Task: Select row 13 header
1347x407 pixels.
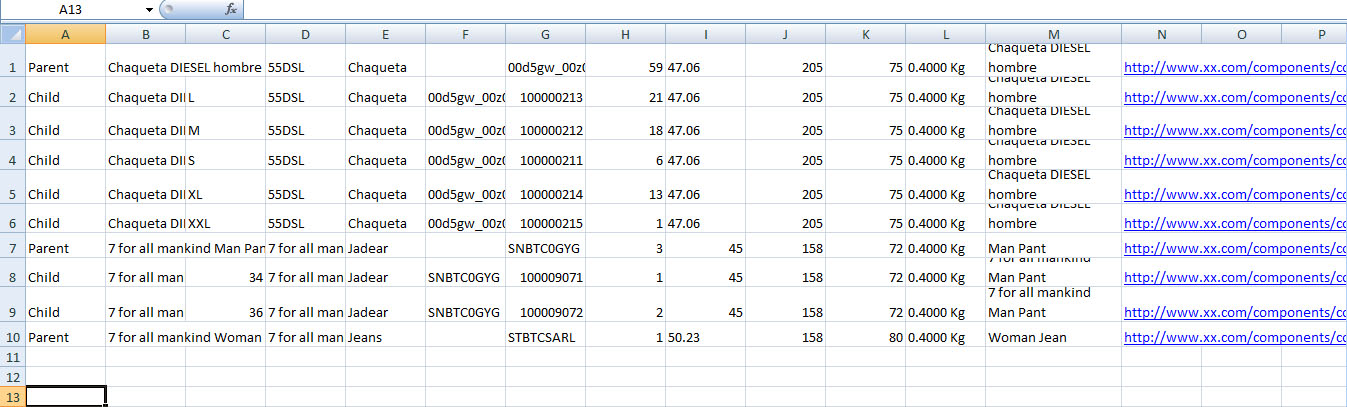Action: click(12, 397)
